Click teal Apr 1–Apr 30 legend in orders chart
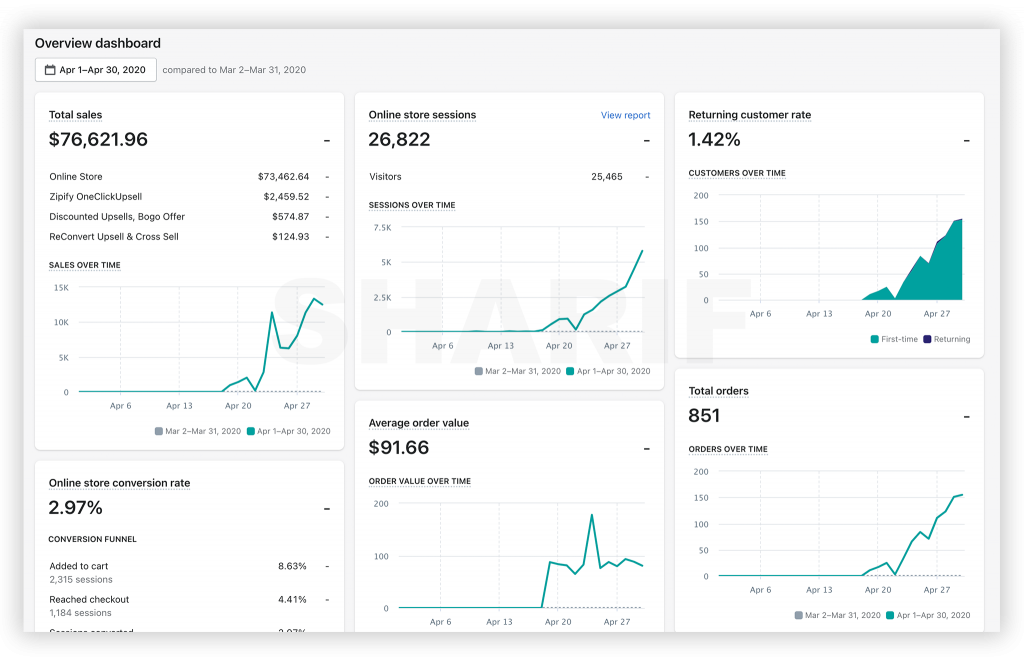Screen dimensions: 1024x661 pyautogui.click(x=928, y=615)
